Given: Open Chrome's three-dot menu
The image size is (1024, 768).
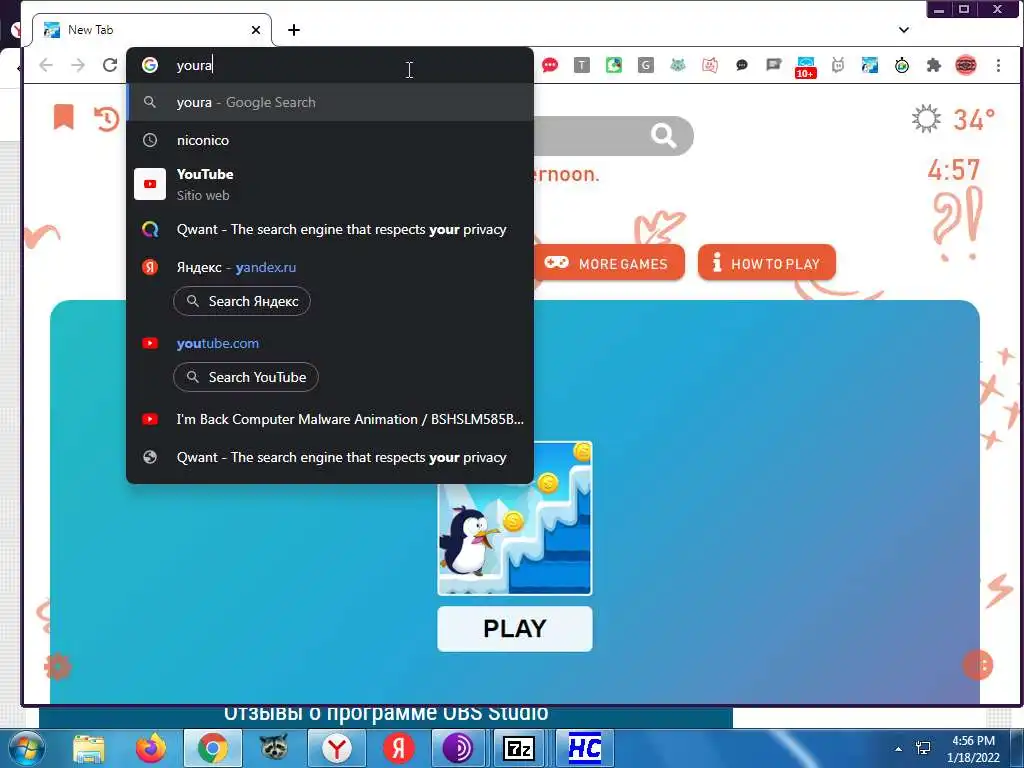Looking at the screenshot, I should click(998, 65).
